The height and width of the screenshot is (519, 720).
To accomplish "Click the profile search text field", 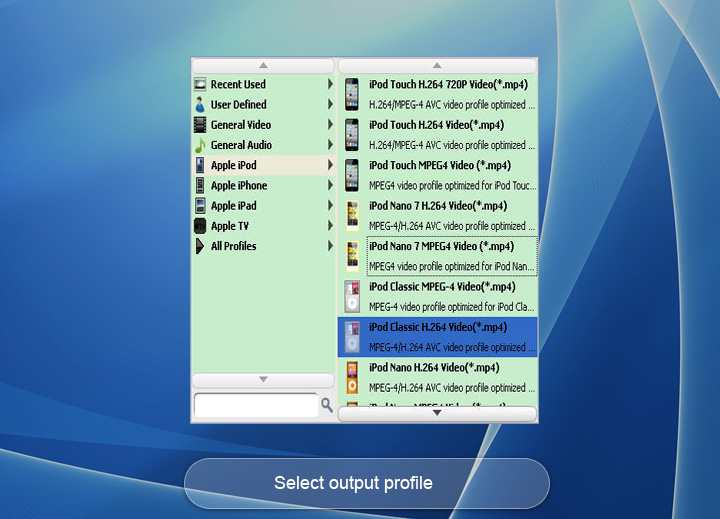I will pos(255,405).
